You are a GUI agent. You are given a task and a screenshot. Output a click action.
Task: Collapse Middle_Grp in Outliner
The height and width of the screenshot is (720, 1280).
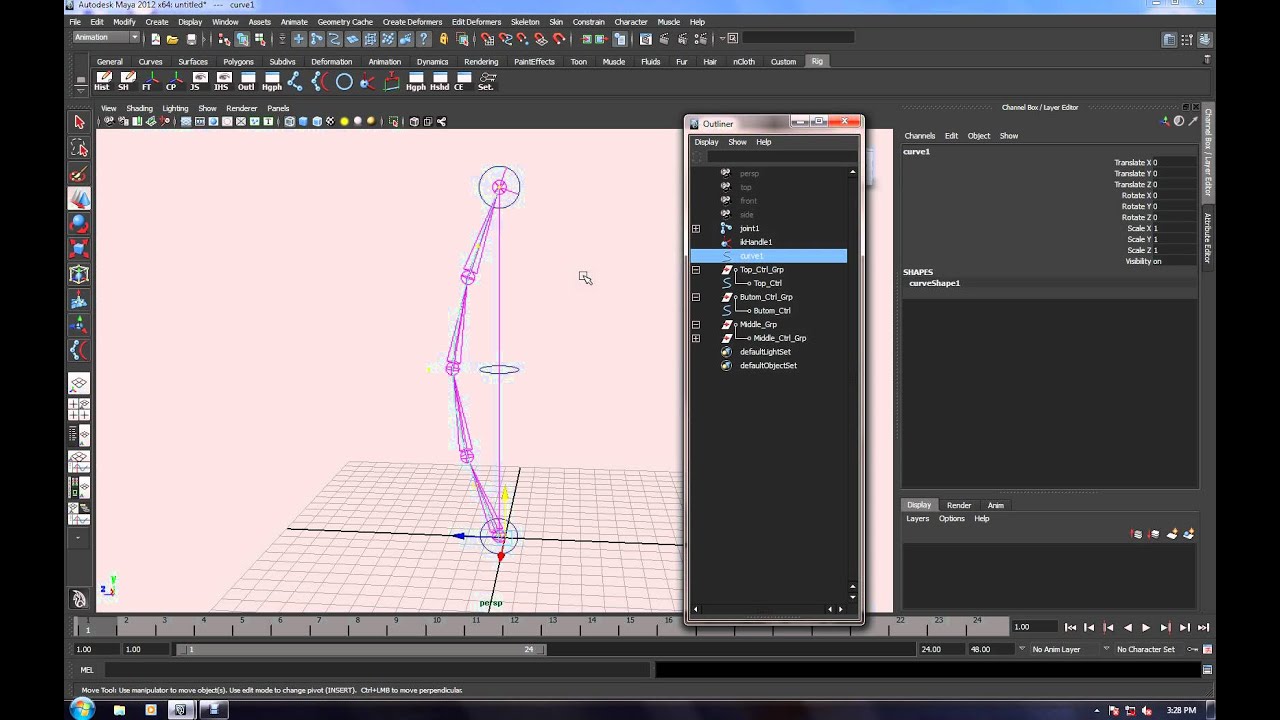click(696, 324)
